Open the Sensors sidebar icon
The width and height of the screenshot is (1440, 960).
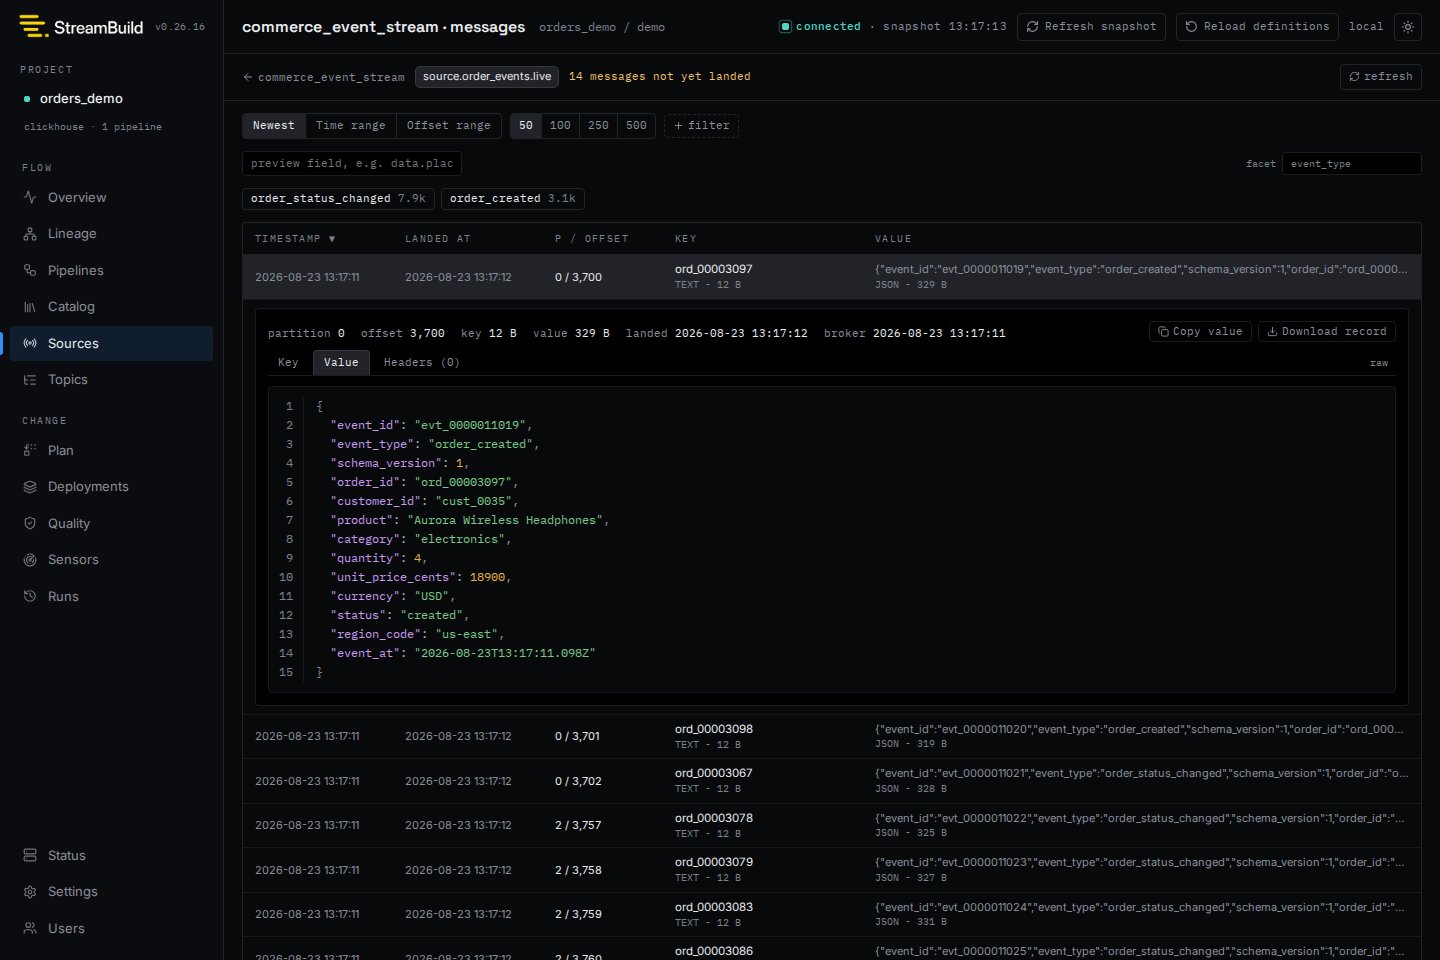(x=30, y=559)
